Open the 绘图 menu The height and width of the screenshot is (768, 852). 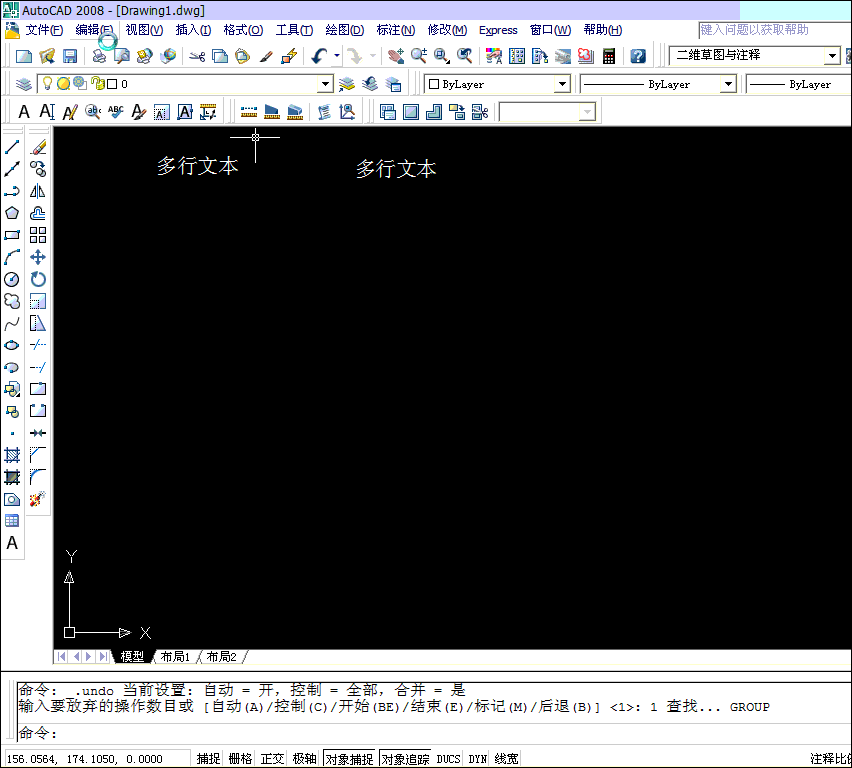point(344,30)
